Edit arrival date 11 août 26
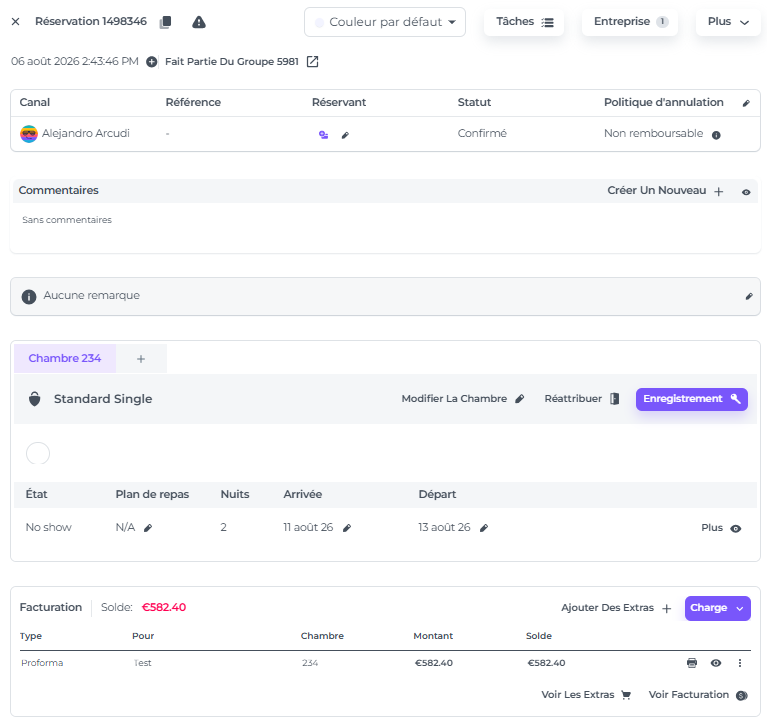 347,528
